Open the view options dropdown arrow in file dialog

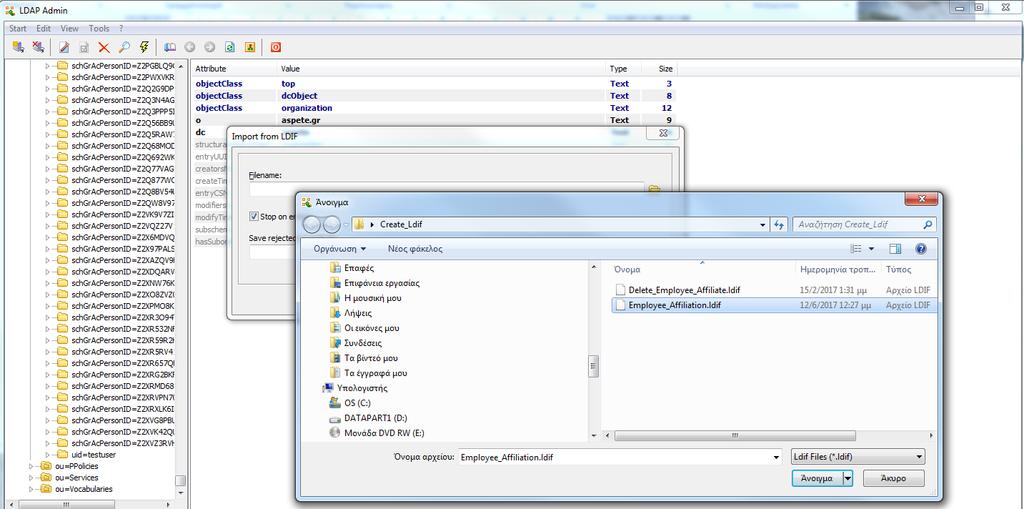(x=871, y=249)
